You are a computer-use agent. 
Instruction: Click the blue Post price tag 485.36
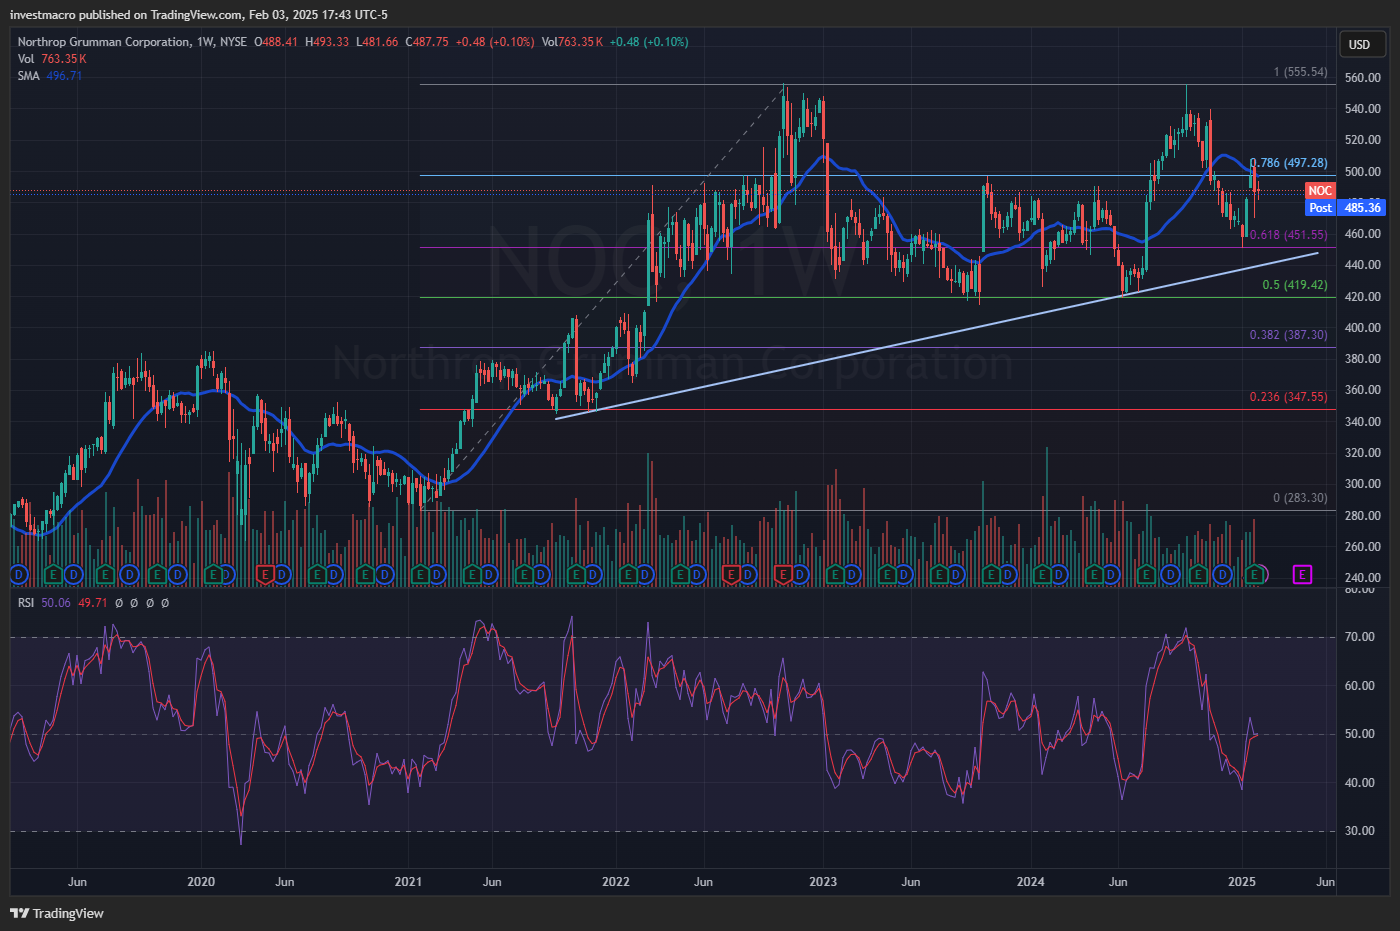tap(1345, 208)
